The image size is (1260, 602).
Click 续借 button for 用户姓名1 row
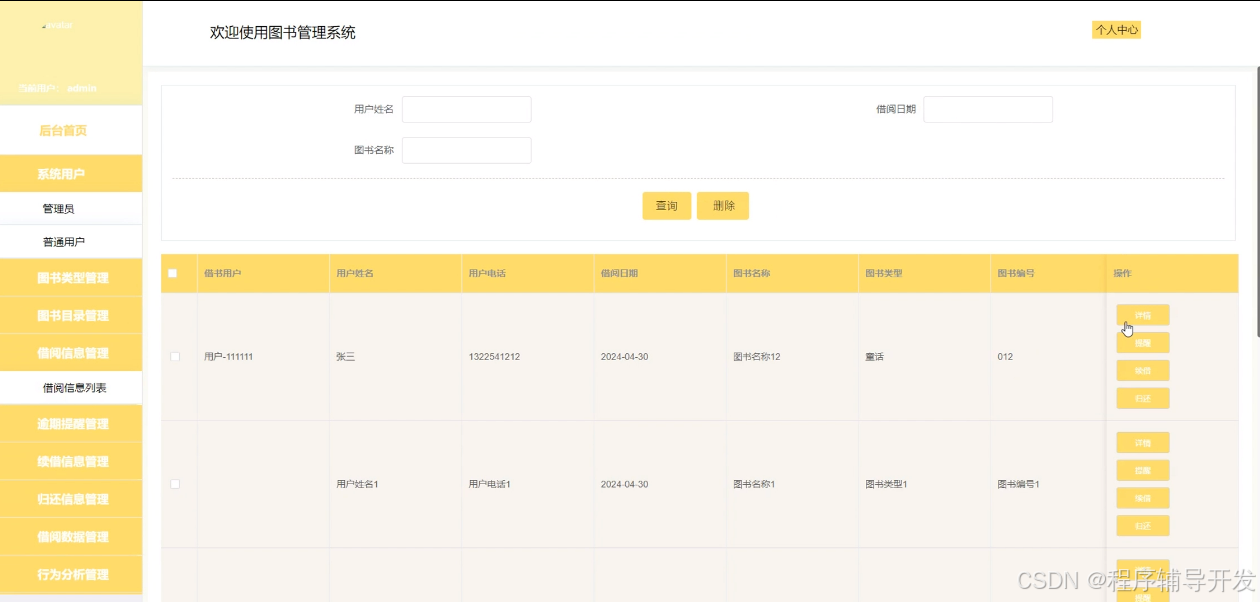1142,498
